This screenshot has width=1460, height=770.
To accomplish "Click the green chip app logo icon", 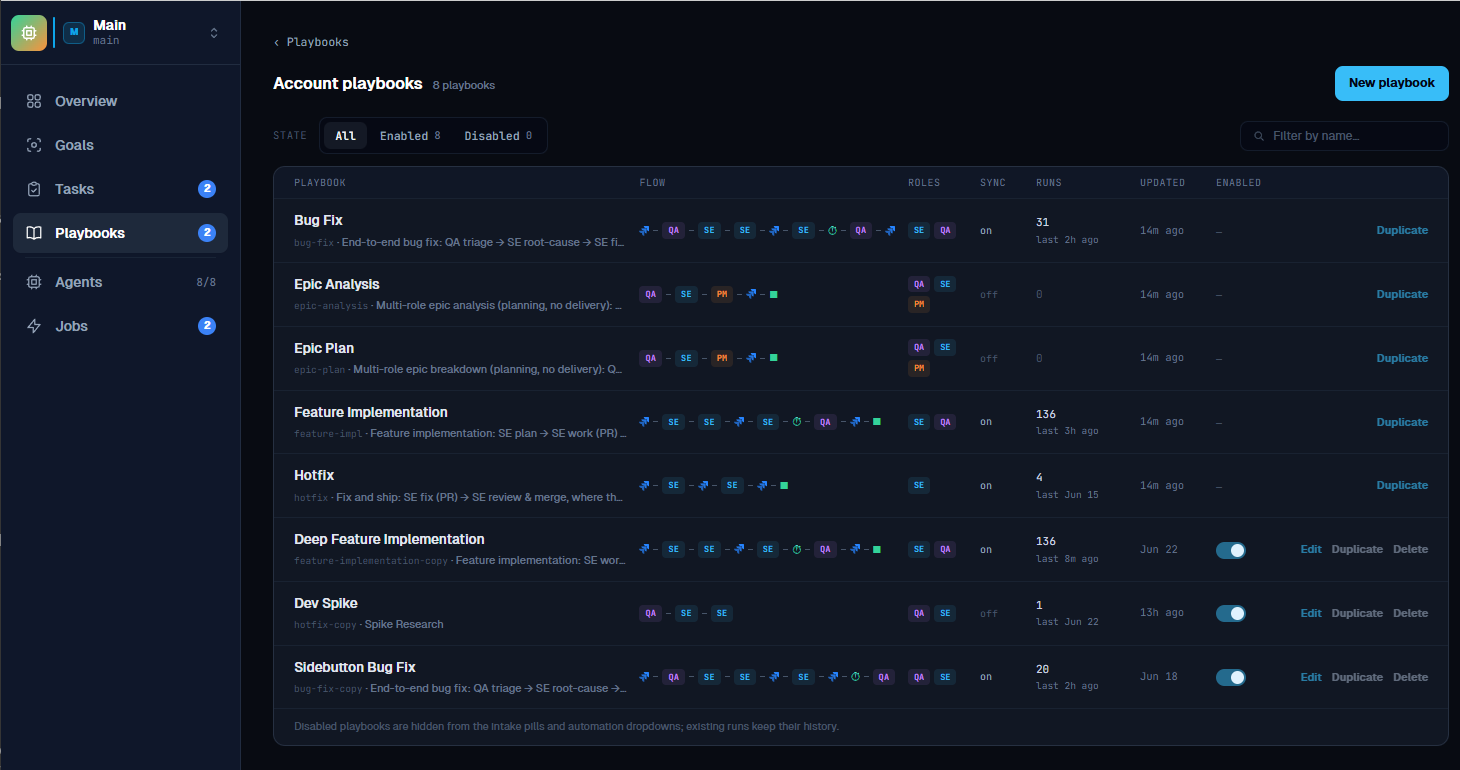I will tap(29, 33).
